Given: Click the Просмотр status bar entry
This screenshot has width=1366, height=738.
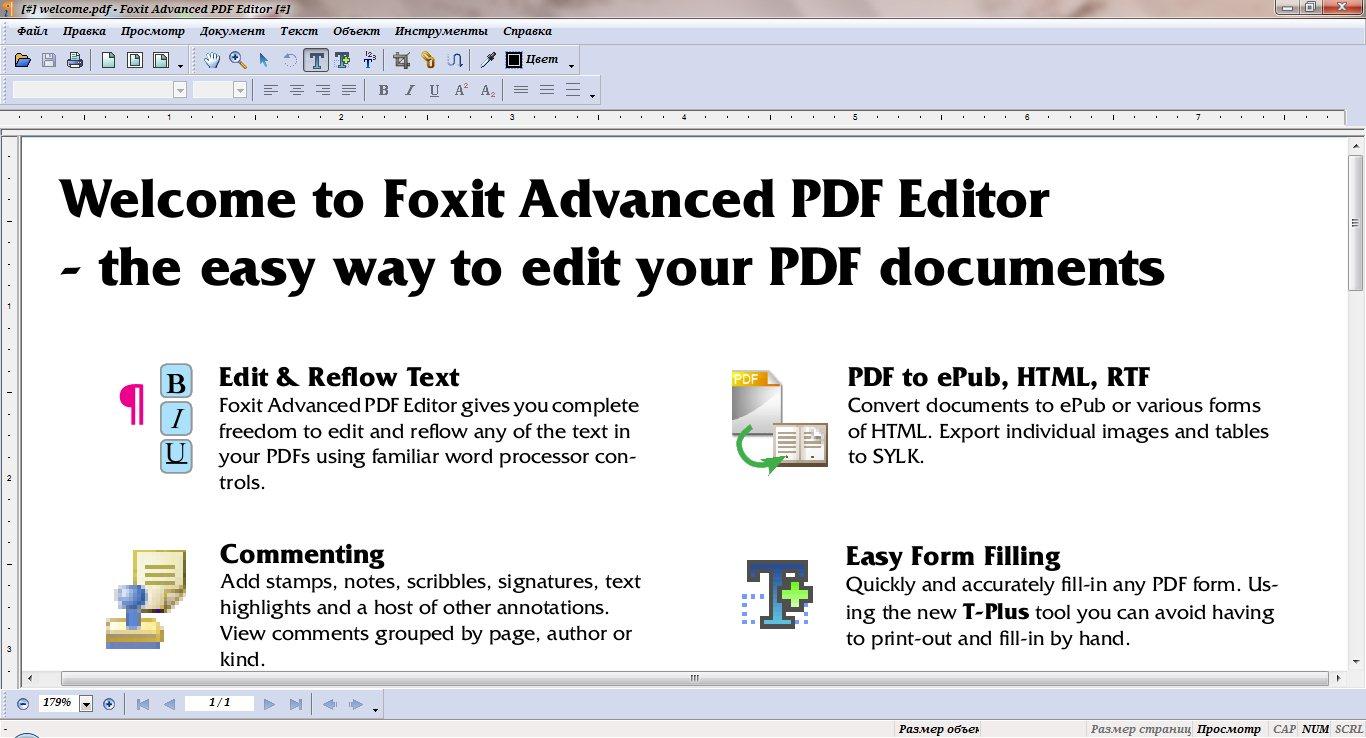Looking at the screenshot, I should pos(1229,730).
